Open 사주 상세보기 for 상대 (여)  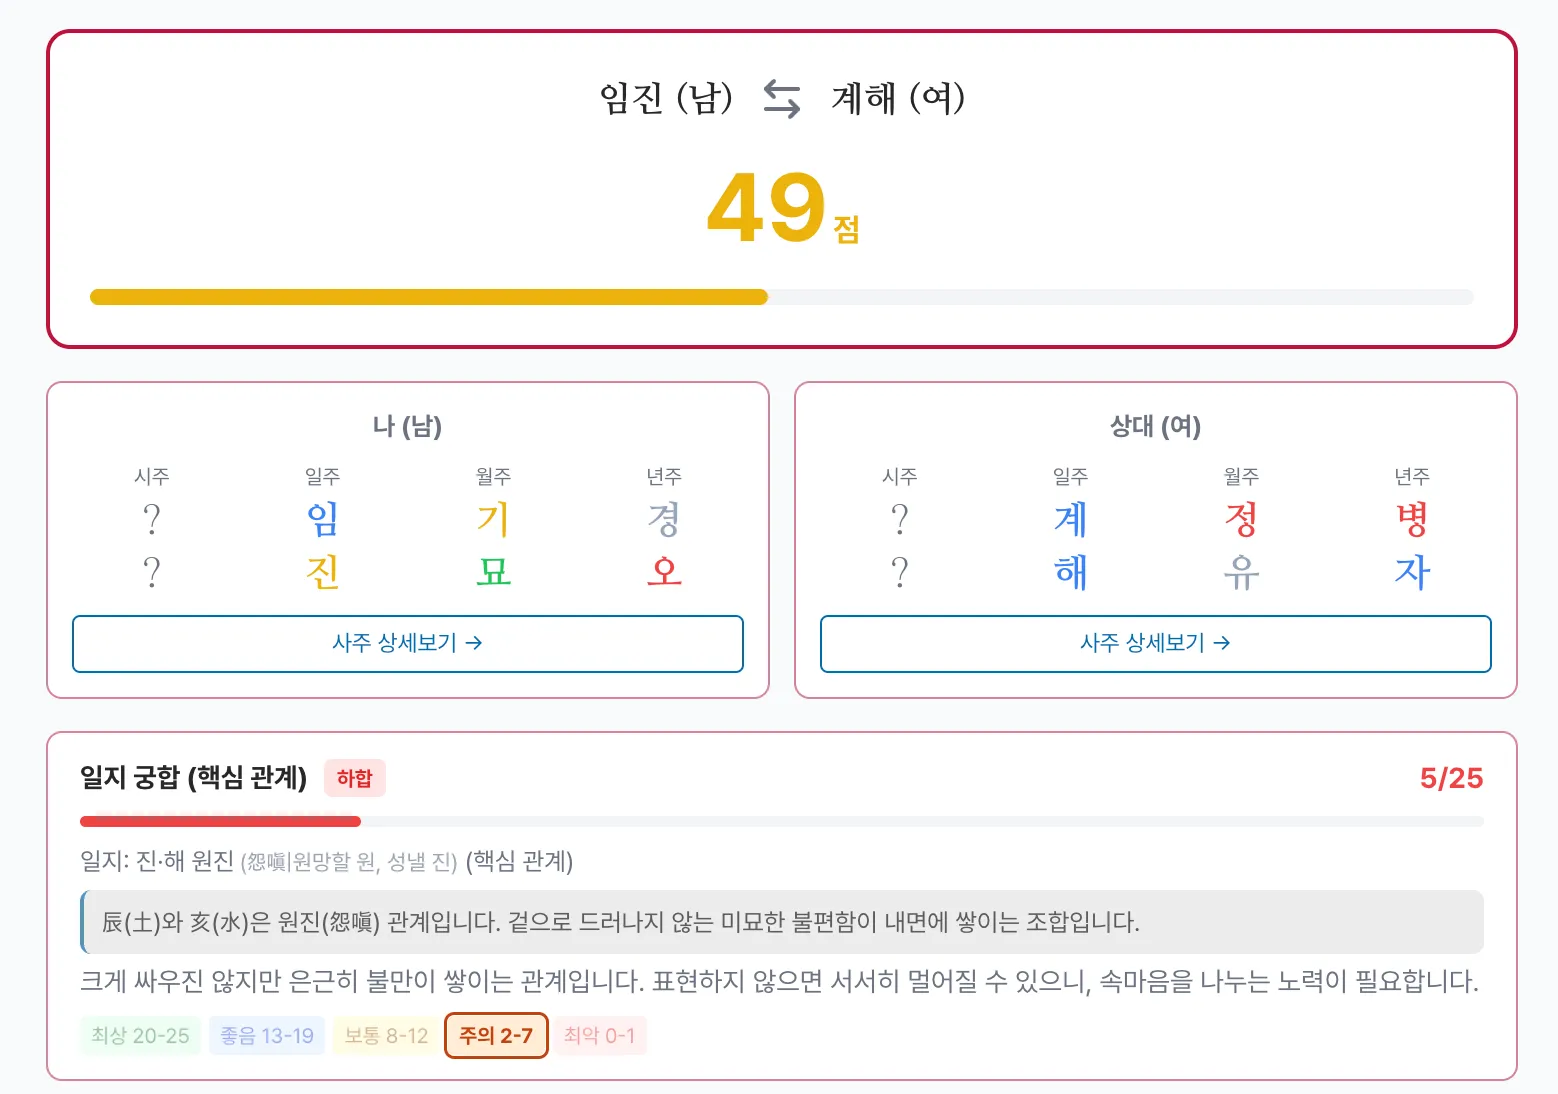pyautogui.click(x=1155, y=643)
